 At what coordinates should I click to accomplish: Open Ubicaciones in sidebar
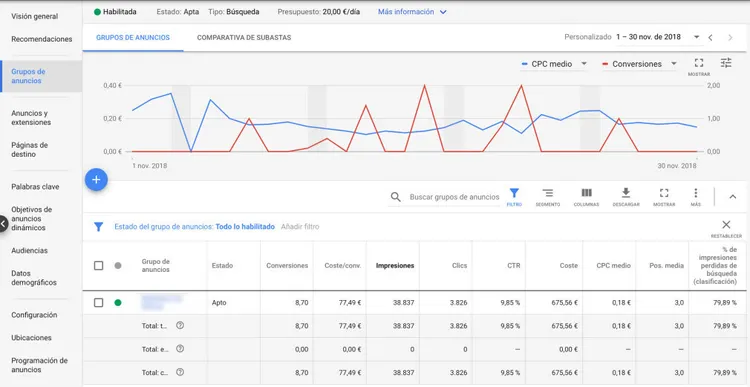tap(31, 338)
